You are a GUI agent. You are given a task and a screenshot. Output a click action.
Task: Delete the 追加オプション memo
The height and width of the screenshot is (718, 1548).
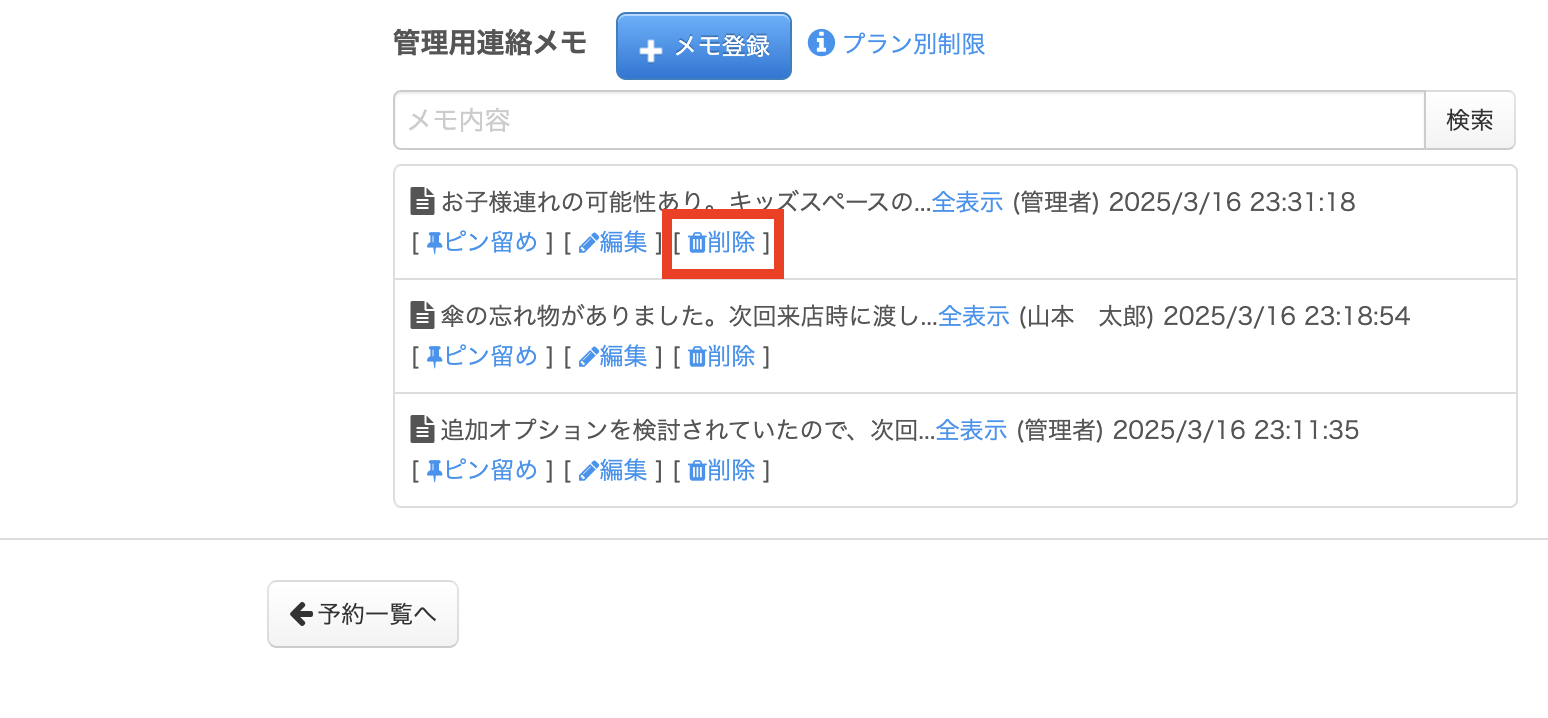[722, 470]
